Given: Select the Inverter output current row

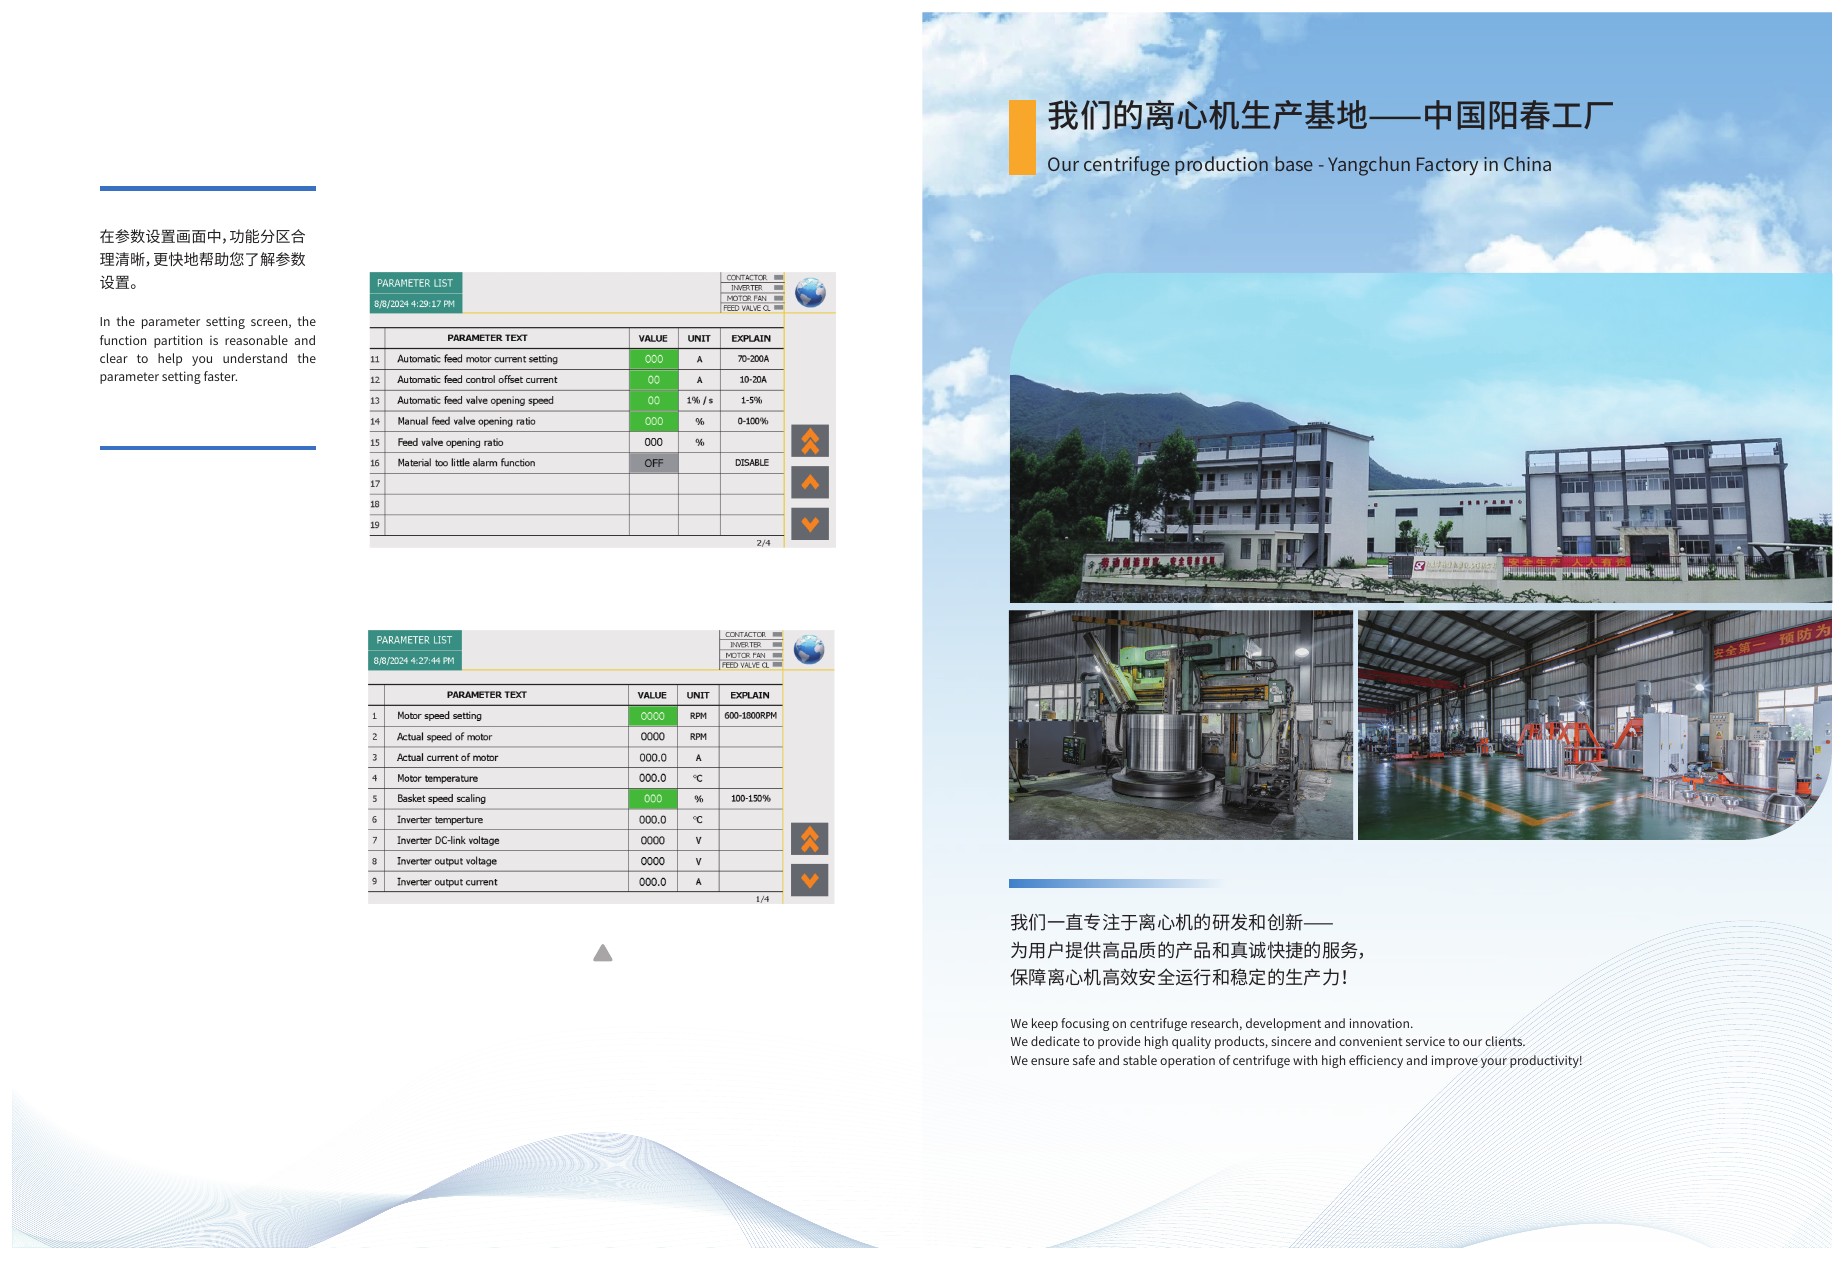Looking at the screenshot, I should pos(575,882).
